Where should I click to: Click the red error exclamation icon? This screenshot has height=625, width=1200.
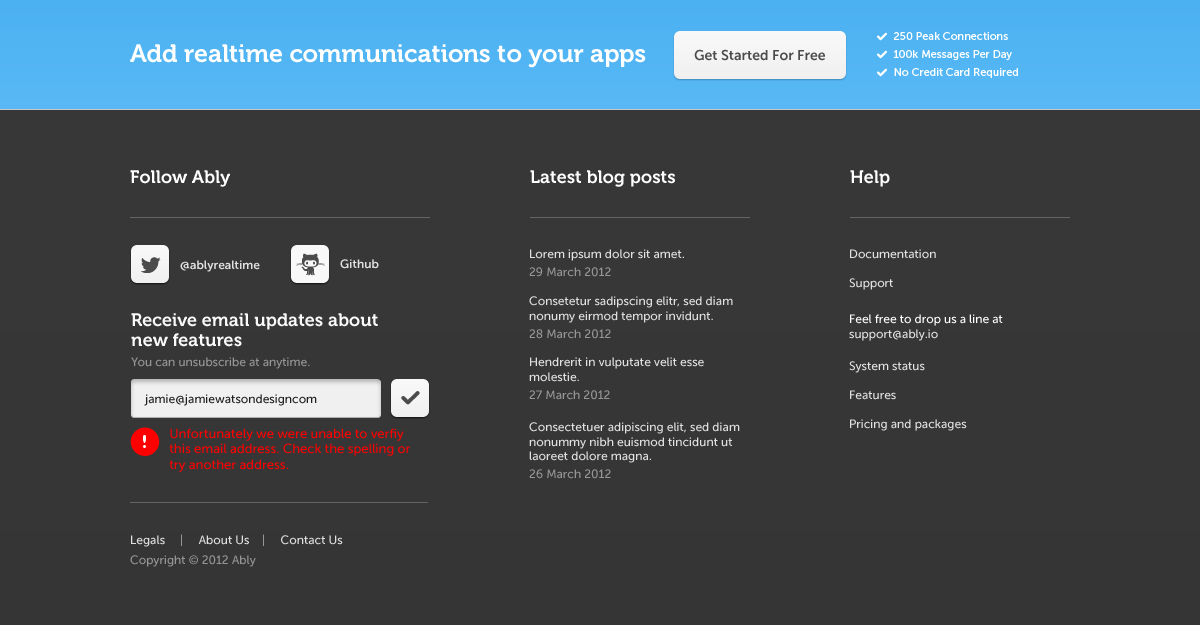(145, 441)
